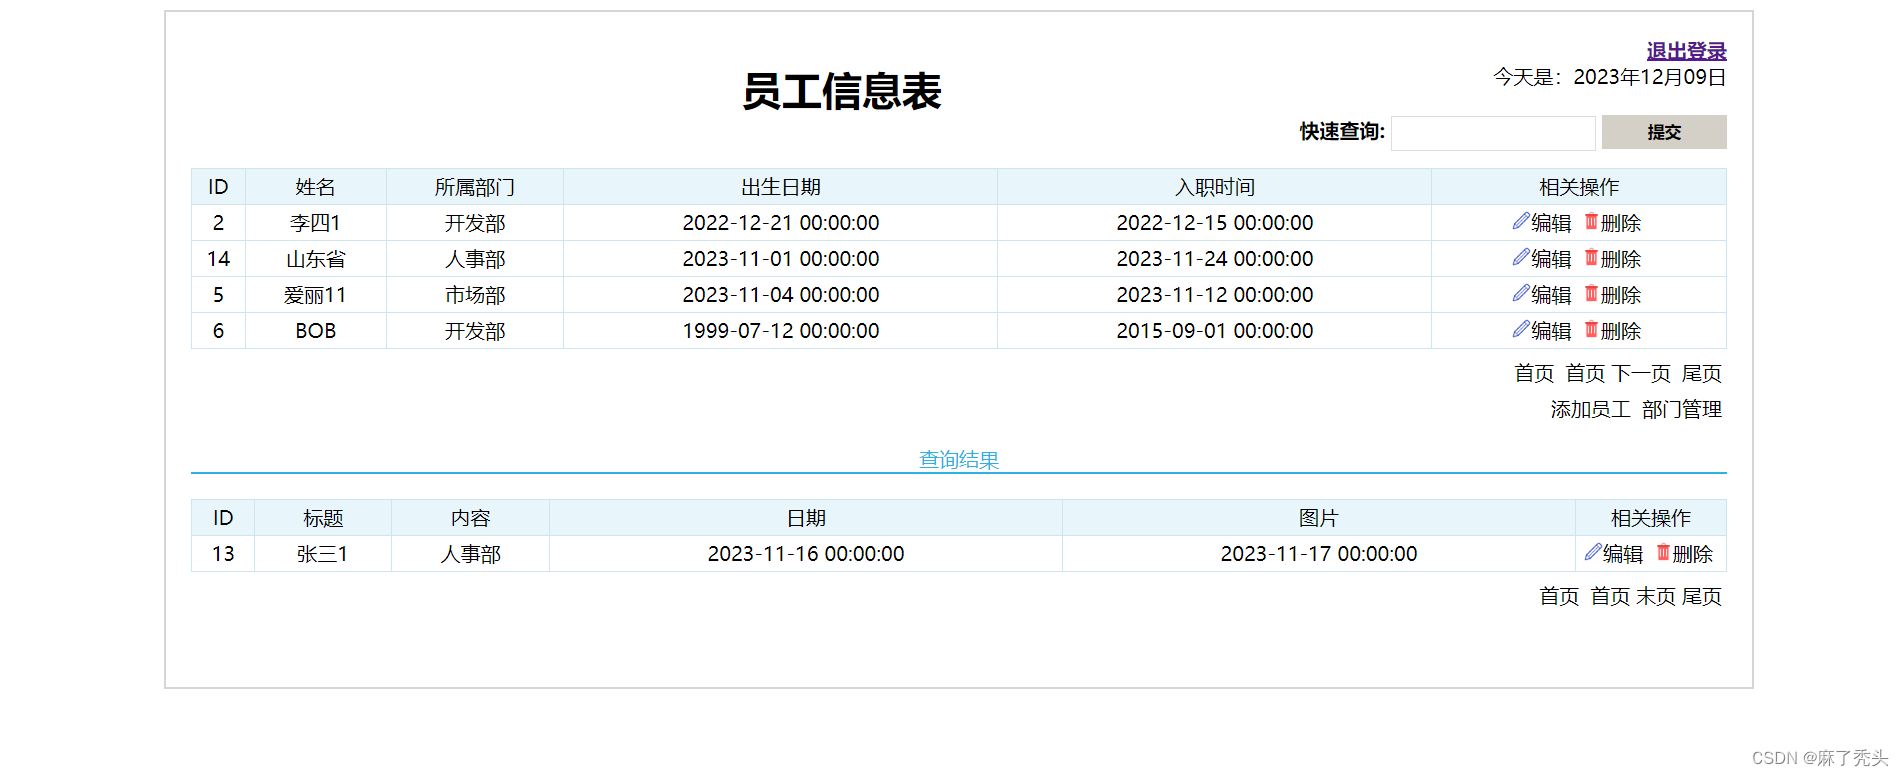Click the pencil edit icon for 李四1
This screenshot has height=776, width=1904.
(1521, 221)
